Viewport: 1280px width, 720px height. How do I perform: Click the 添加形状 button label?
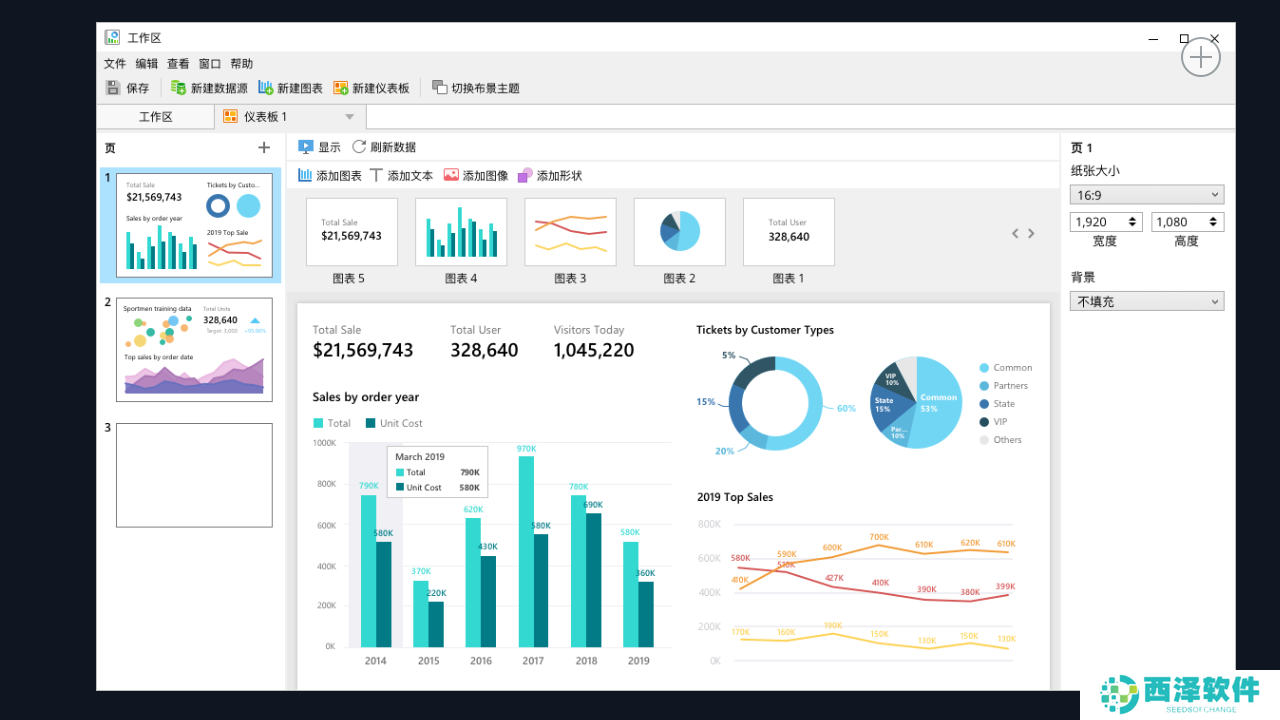[559, 175]
